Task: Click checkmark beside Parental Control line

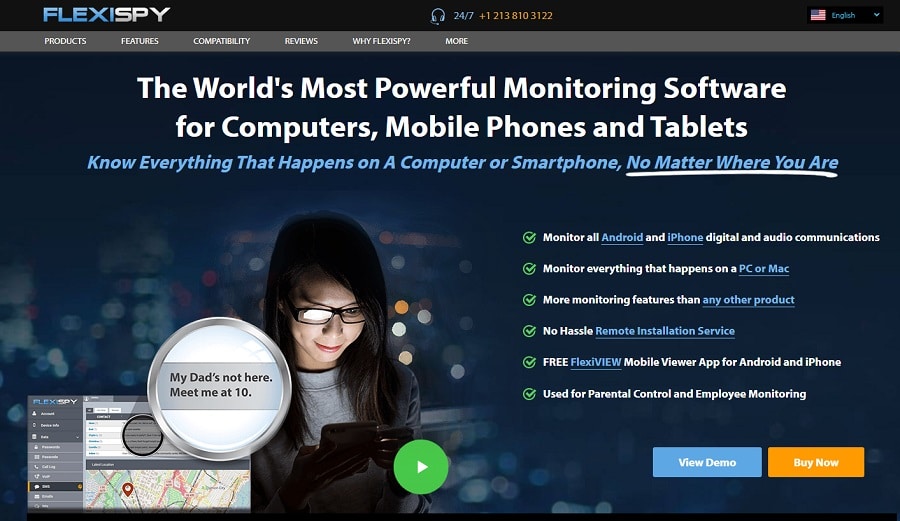Action: pyautogui.click(x=529, y=394)
